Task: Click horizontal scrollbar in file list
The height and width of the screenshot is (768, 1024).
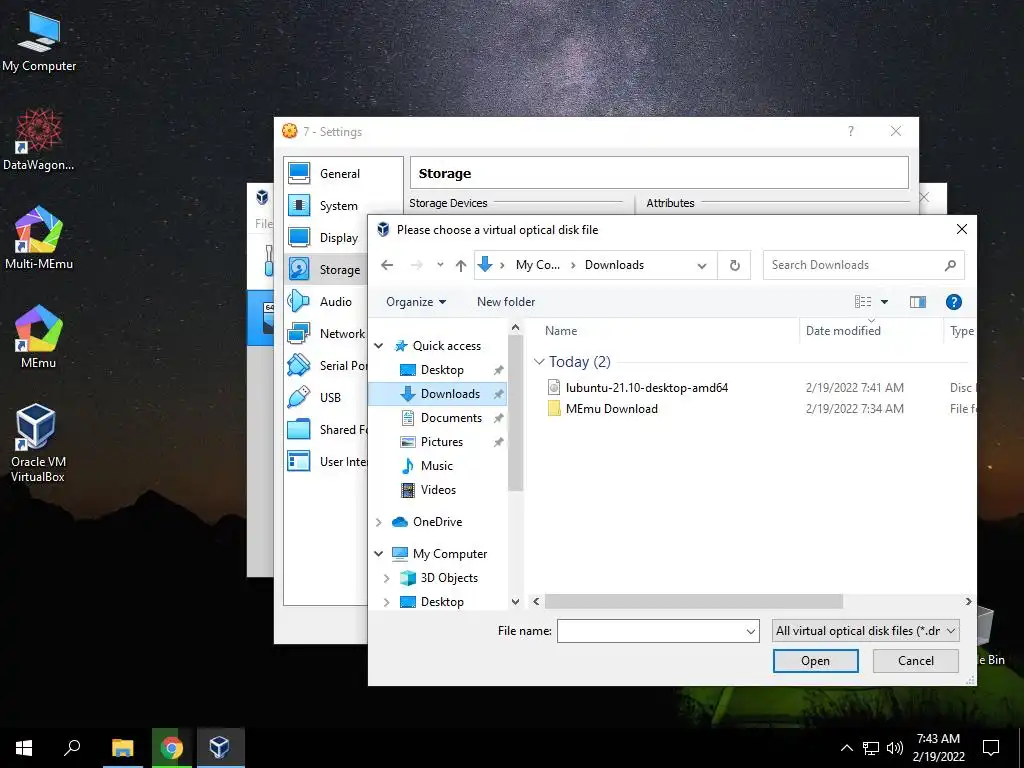Action: point(694,601)
